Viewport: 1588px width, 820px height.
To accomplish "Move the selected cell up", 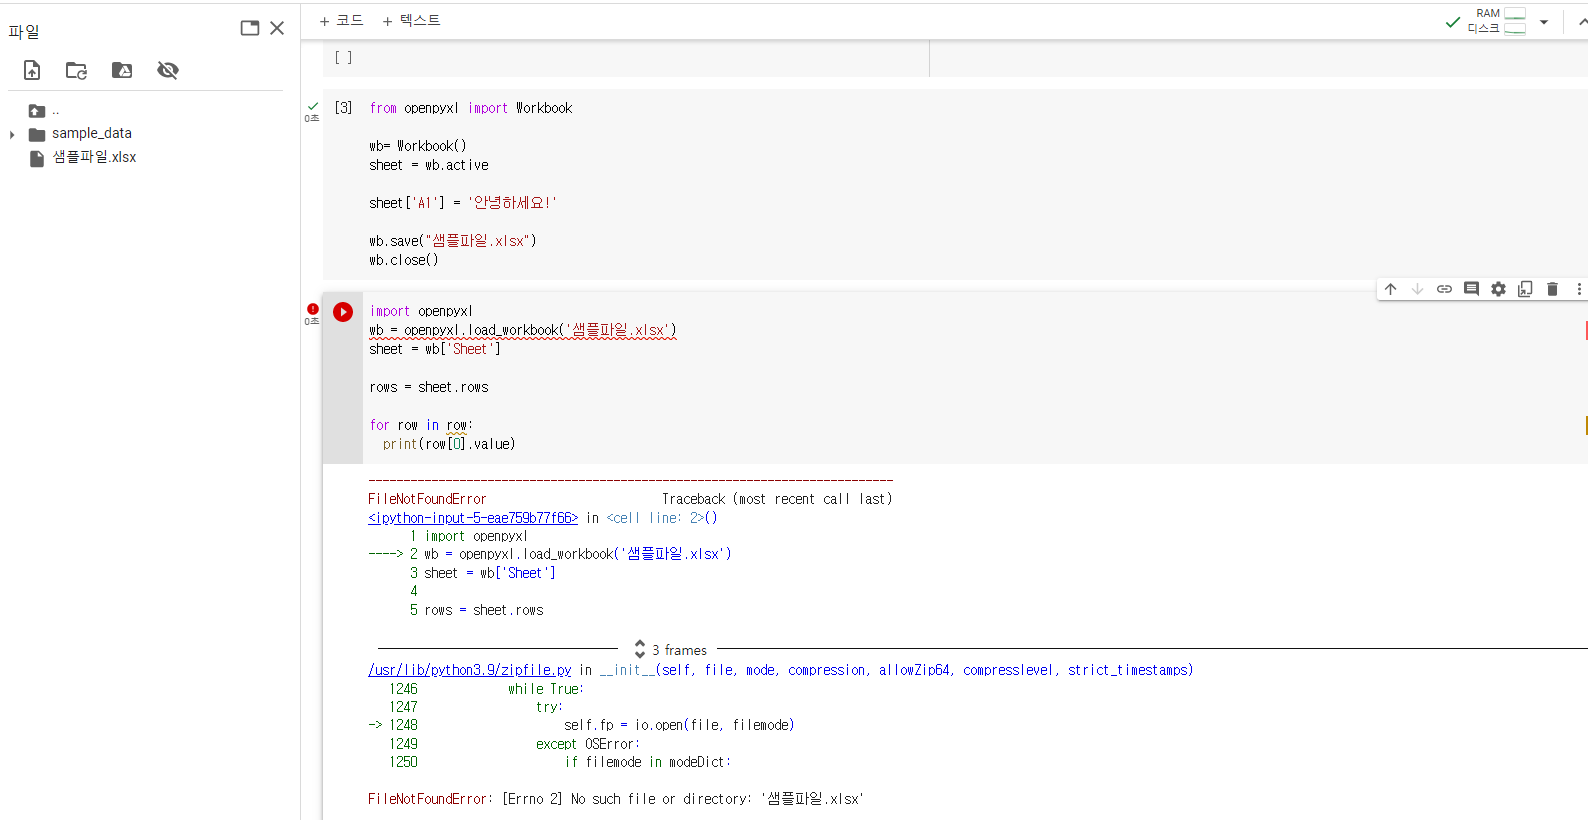I will click(1390, 289).
